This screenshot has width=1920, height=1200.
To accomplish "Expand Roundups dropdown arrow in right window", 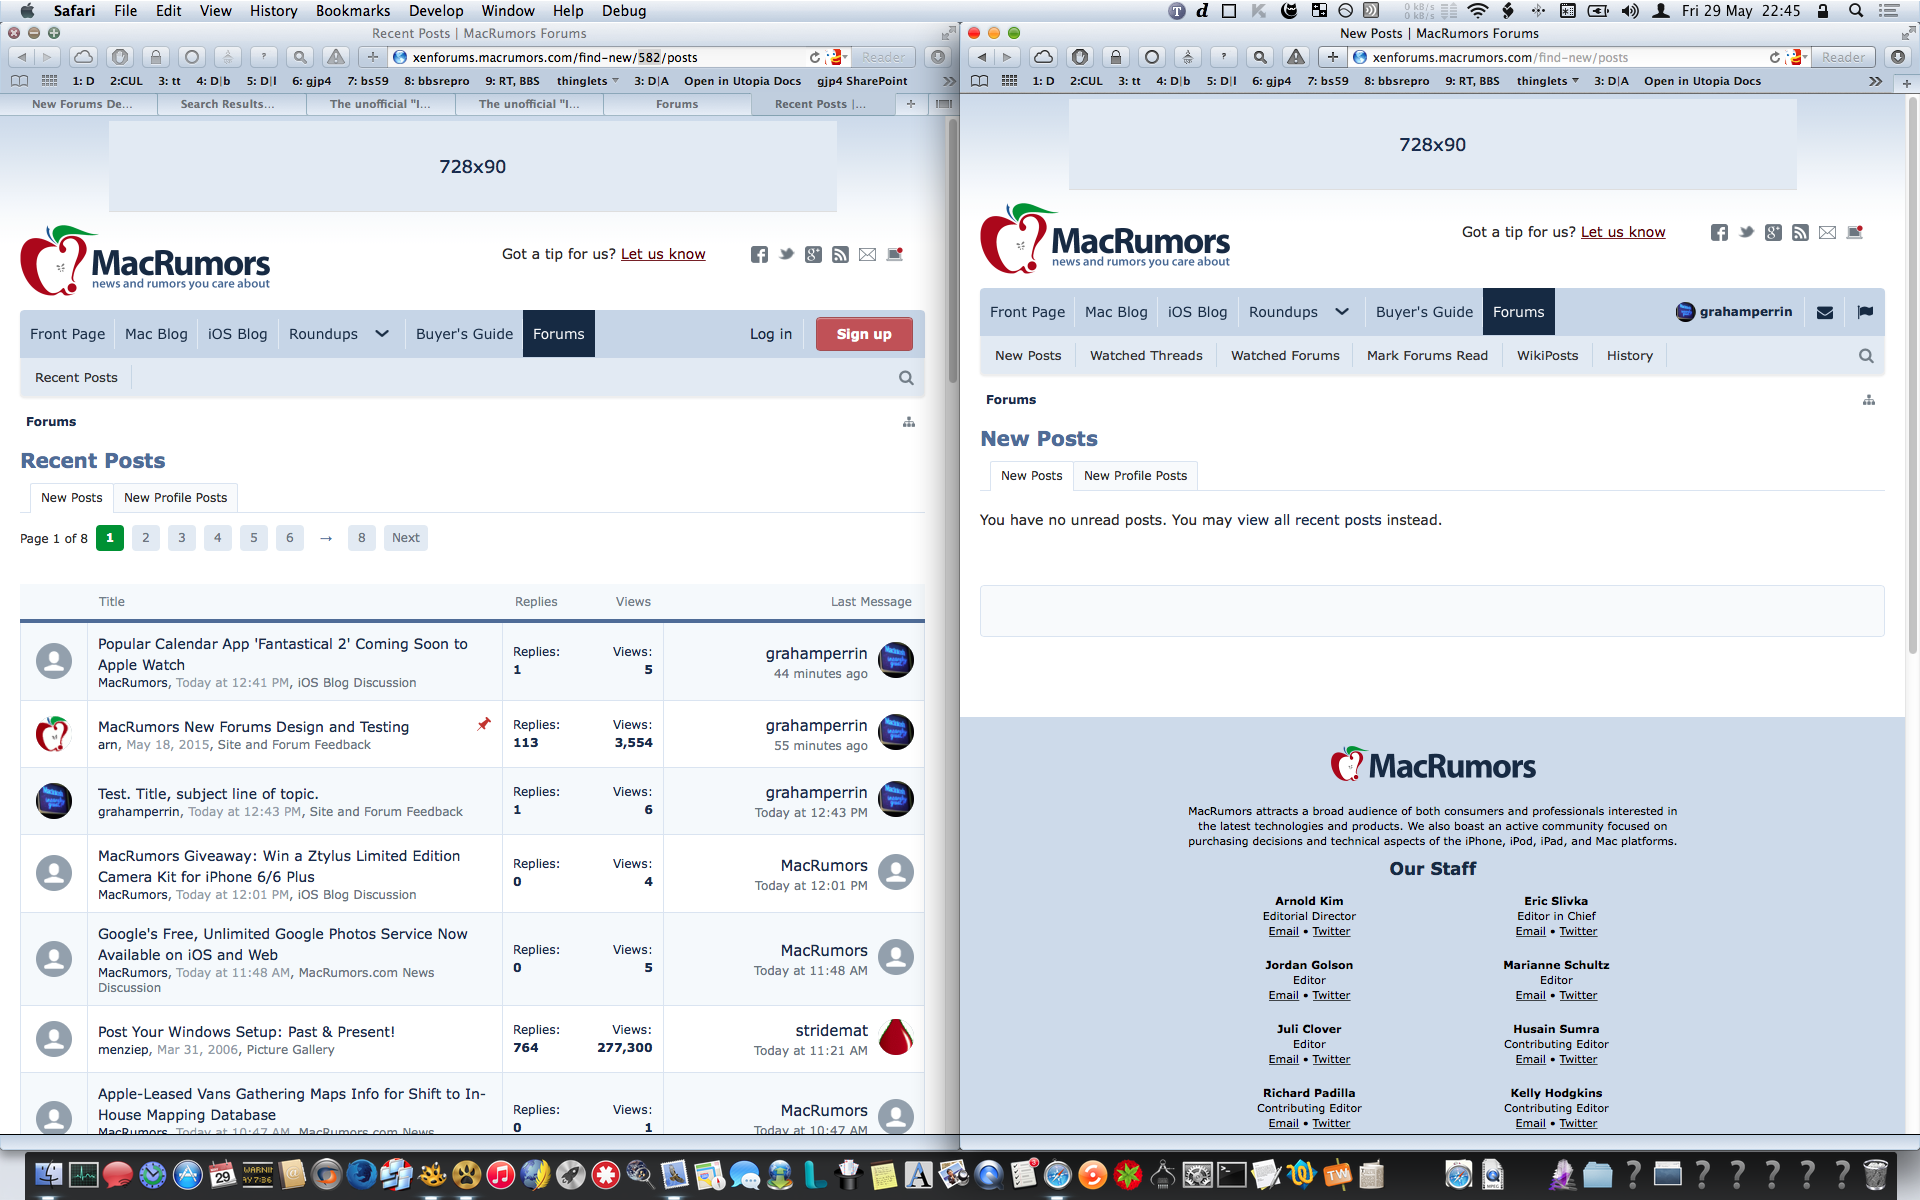I will (1342, 312).
